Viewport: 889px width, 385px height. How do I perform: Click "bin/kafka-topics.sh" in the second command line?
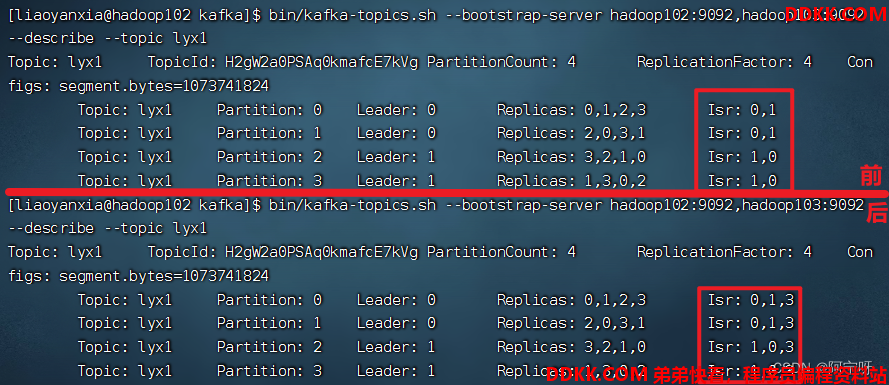(353, 205)
